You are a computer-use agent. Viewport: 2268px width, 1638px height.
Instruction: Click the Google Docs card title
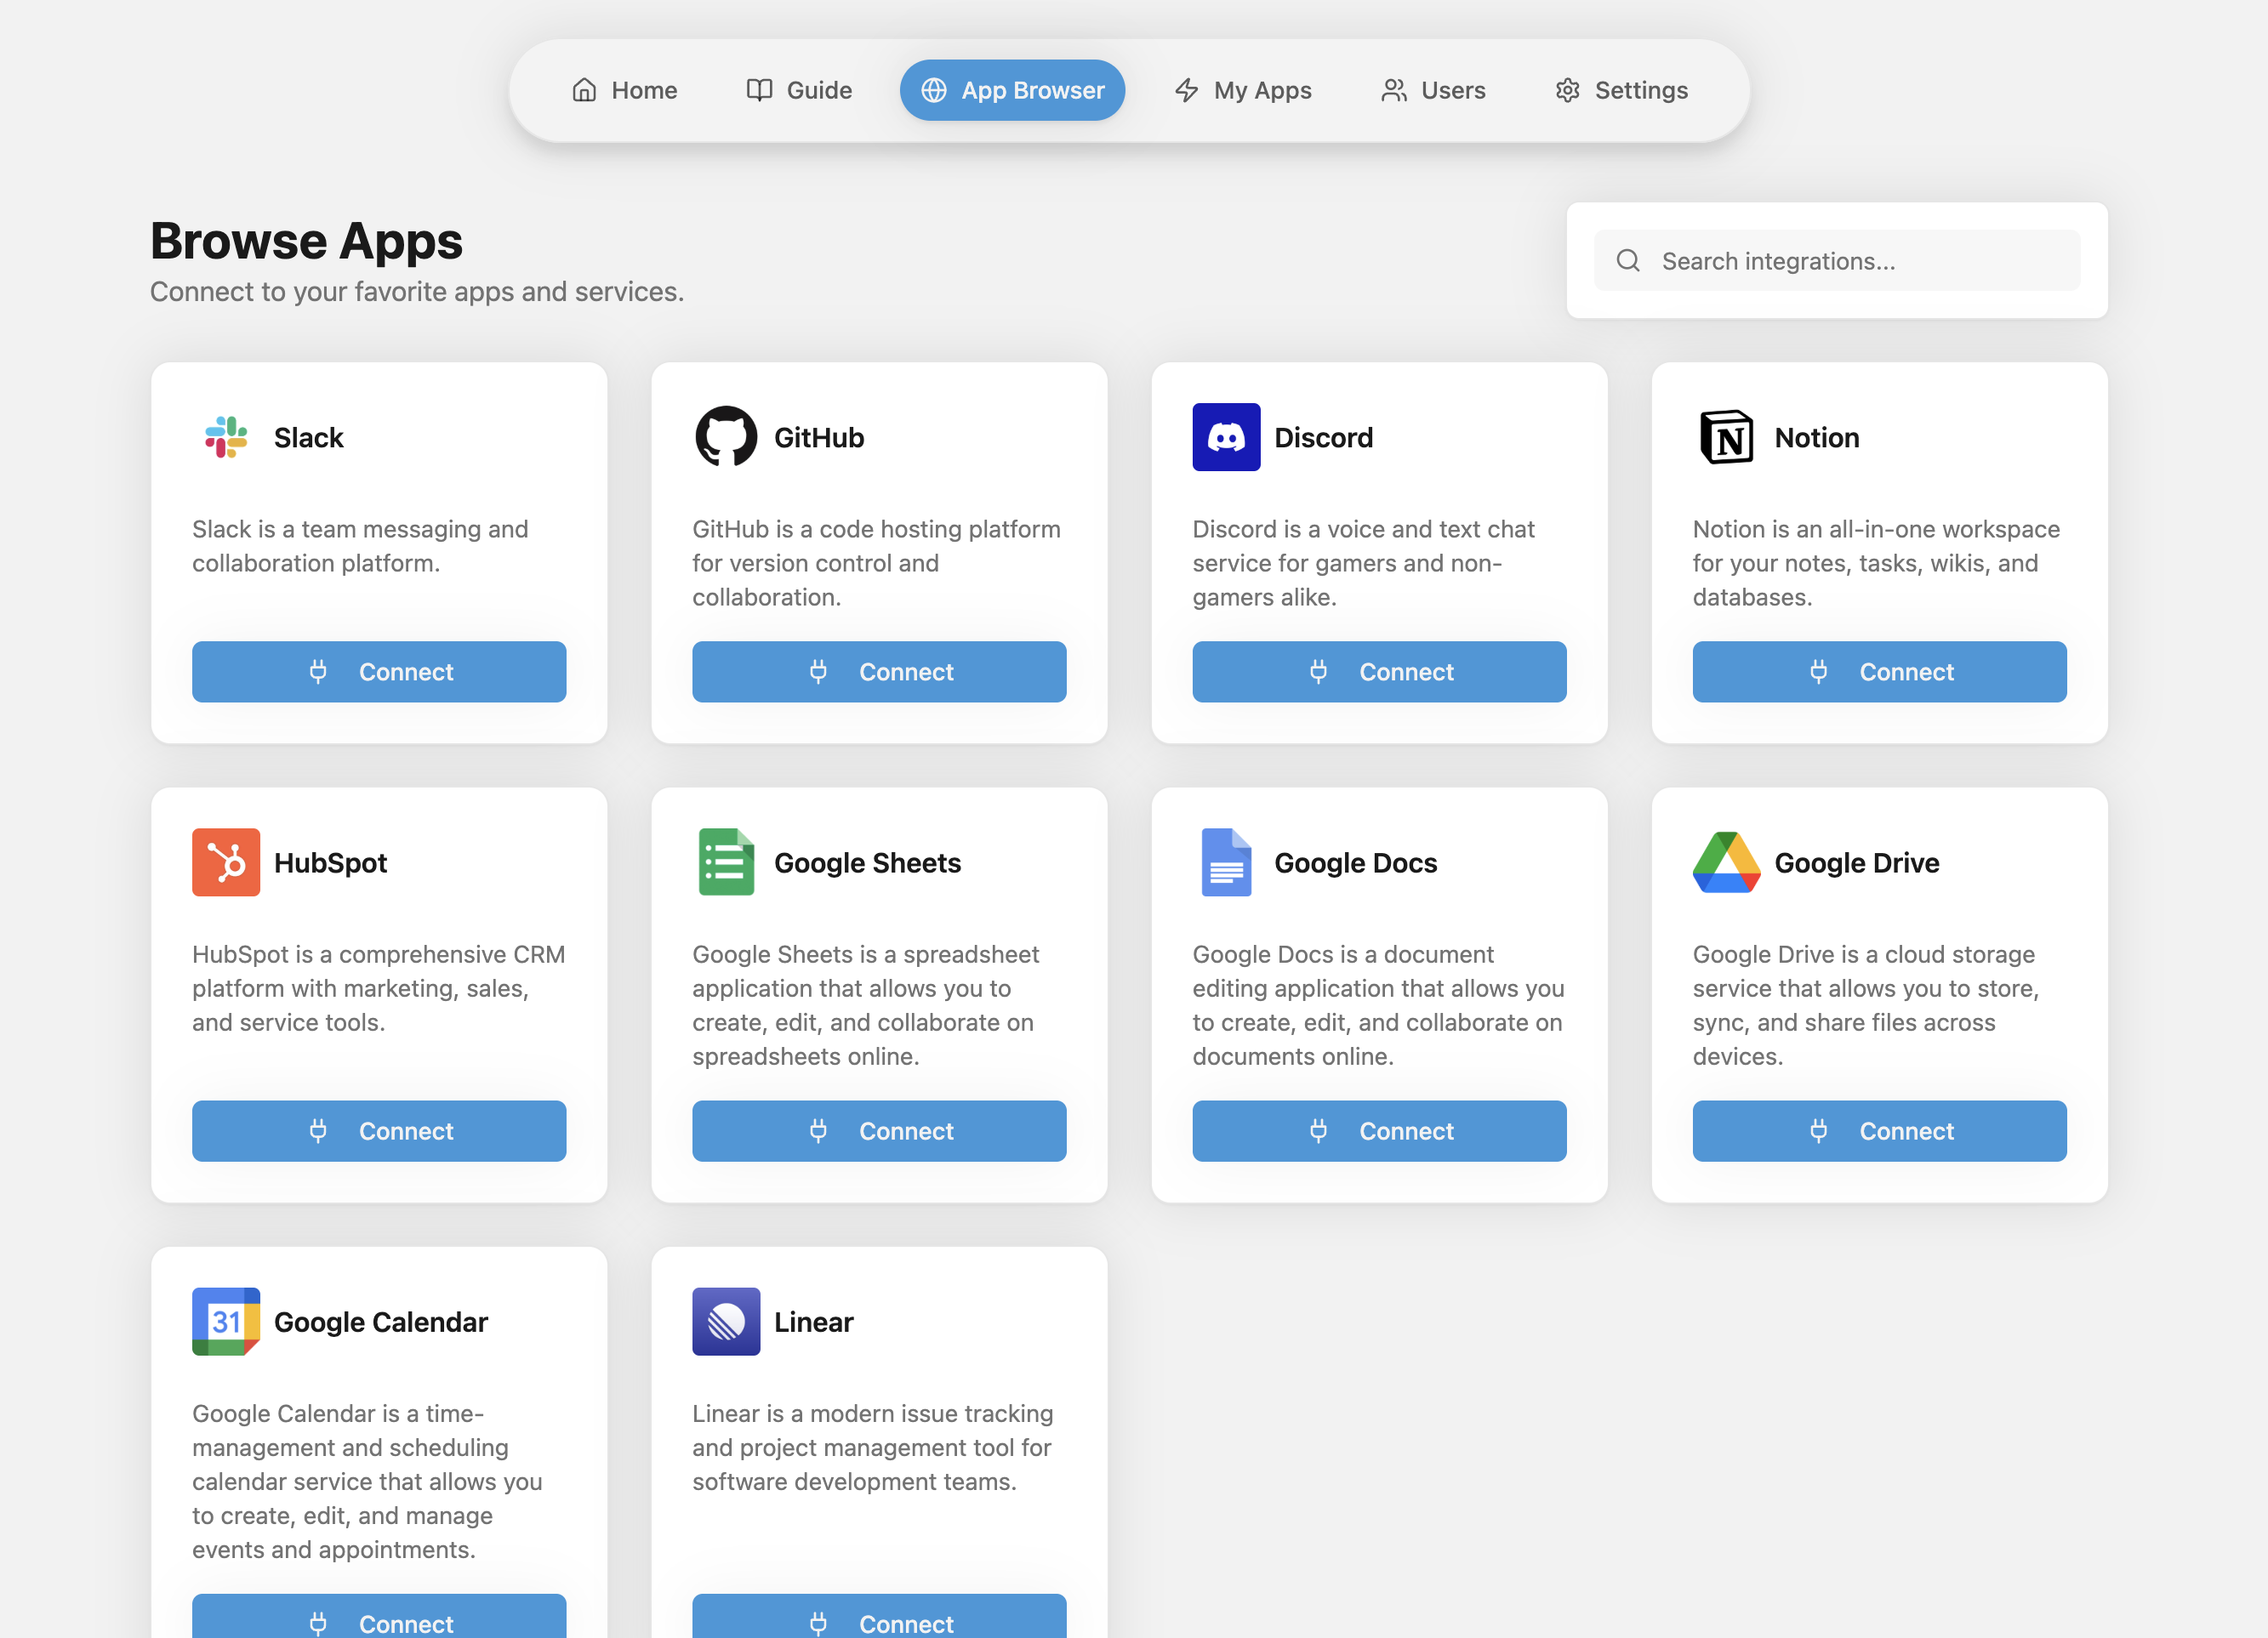(x=1355, y=863)
